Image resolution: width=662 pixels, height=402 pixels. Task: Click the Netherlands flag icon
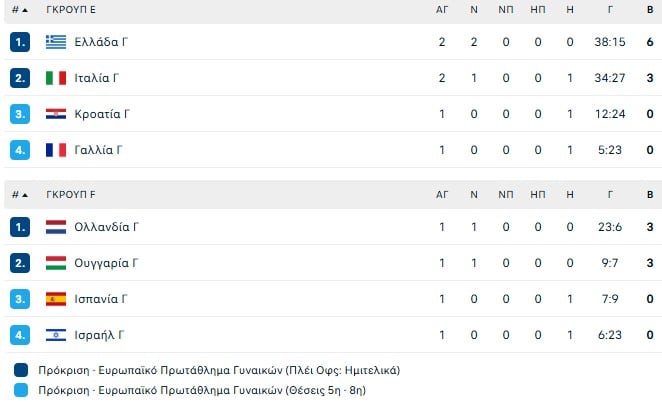click(56, 227)
